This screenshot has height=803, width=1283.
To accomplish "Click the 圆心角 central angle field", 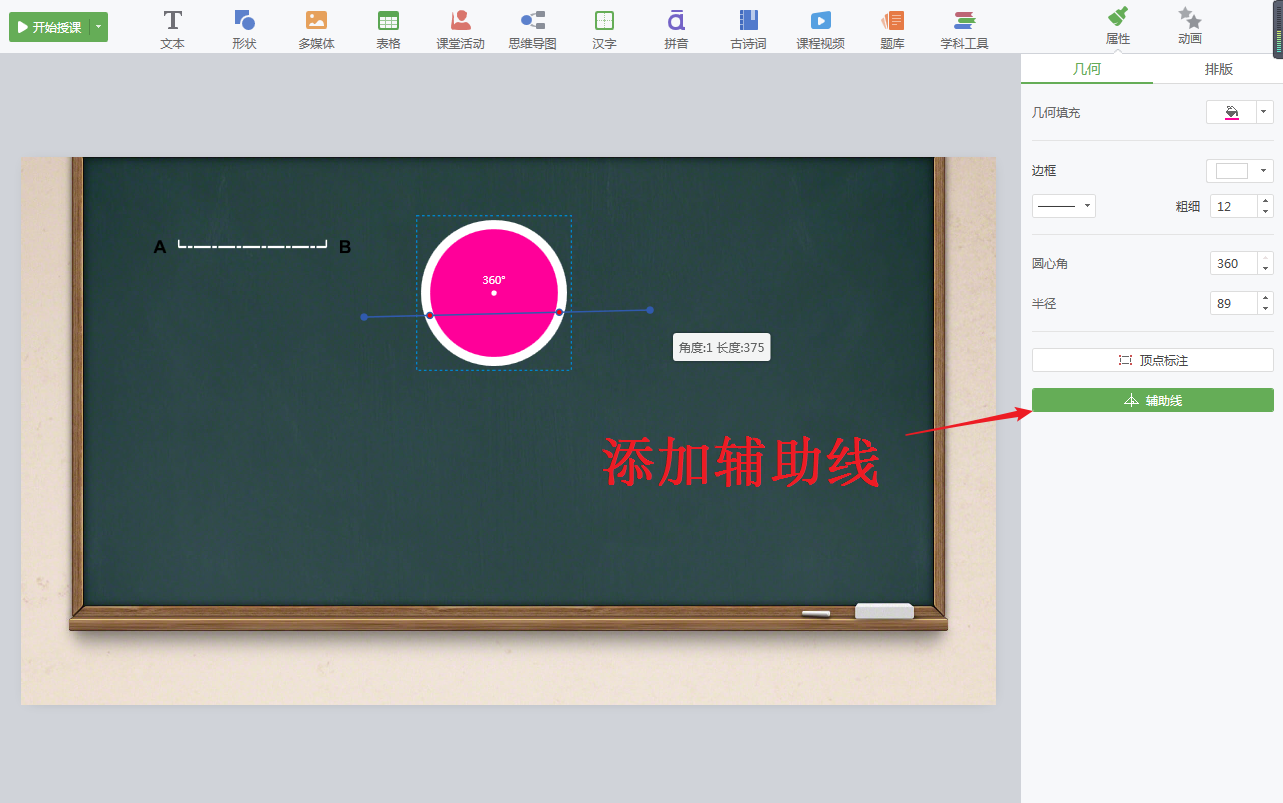I will click(1234, 264).
